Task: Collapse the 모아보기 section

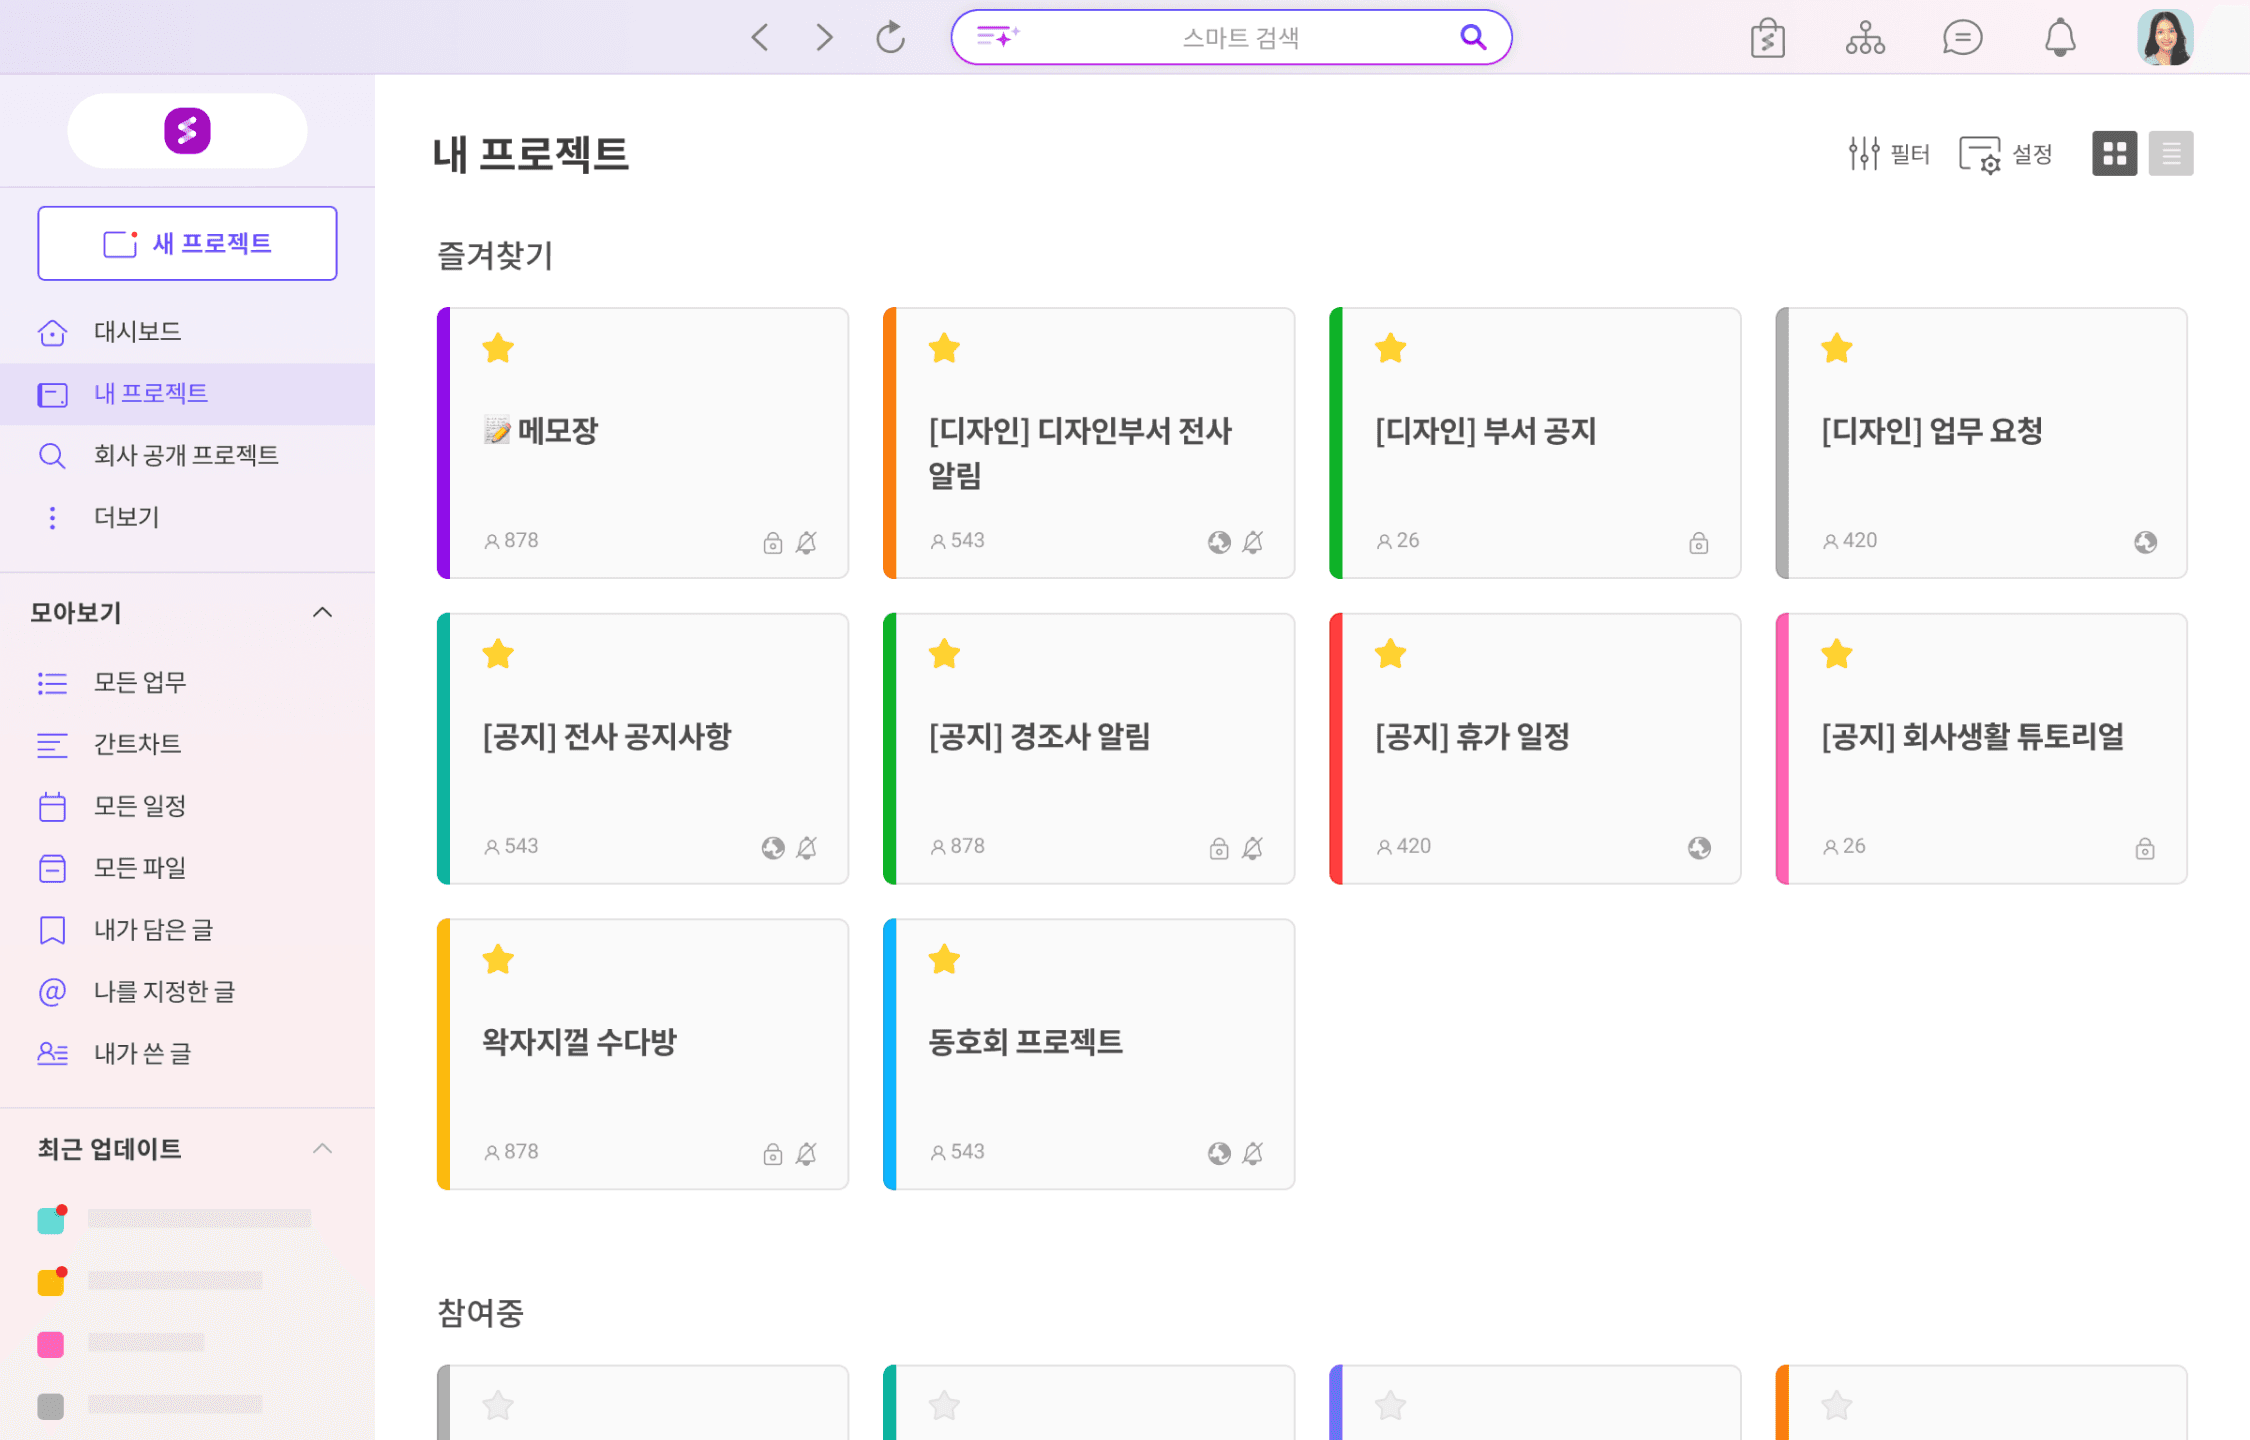Action: point(322,612)
